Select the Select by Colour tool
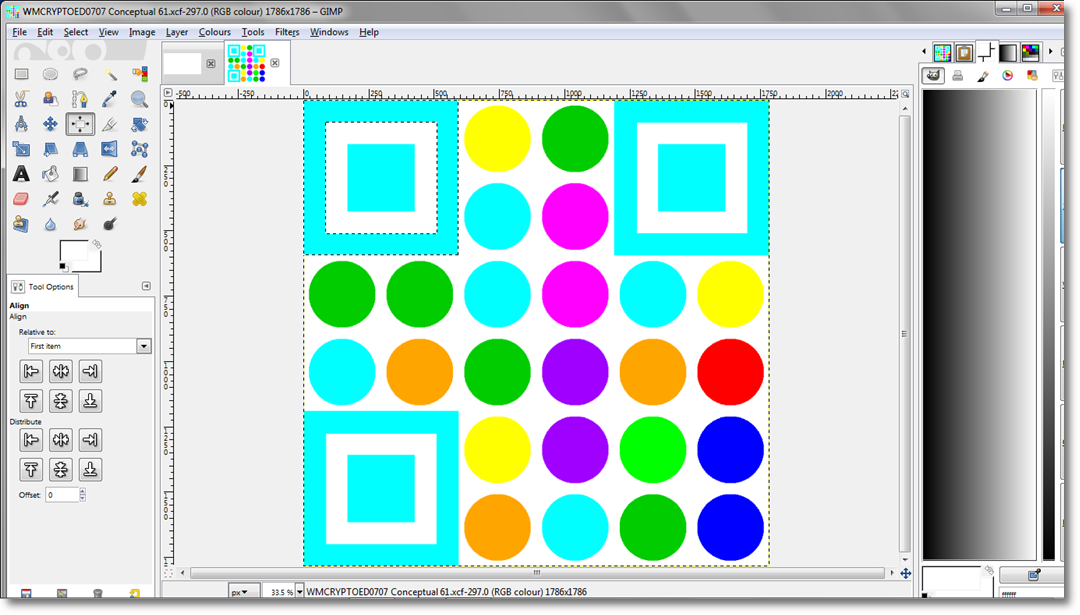 point(140,74)
